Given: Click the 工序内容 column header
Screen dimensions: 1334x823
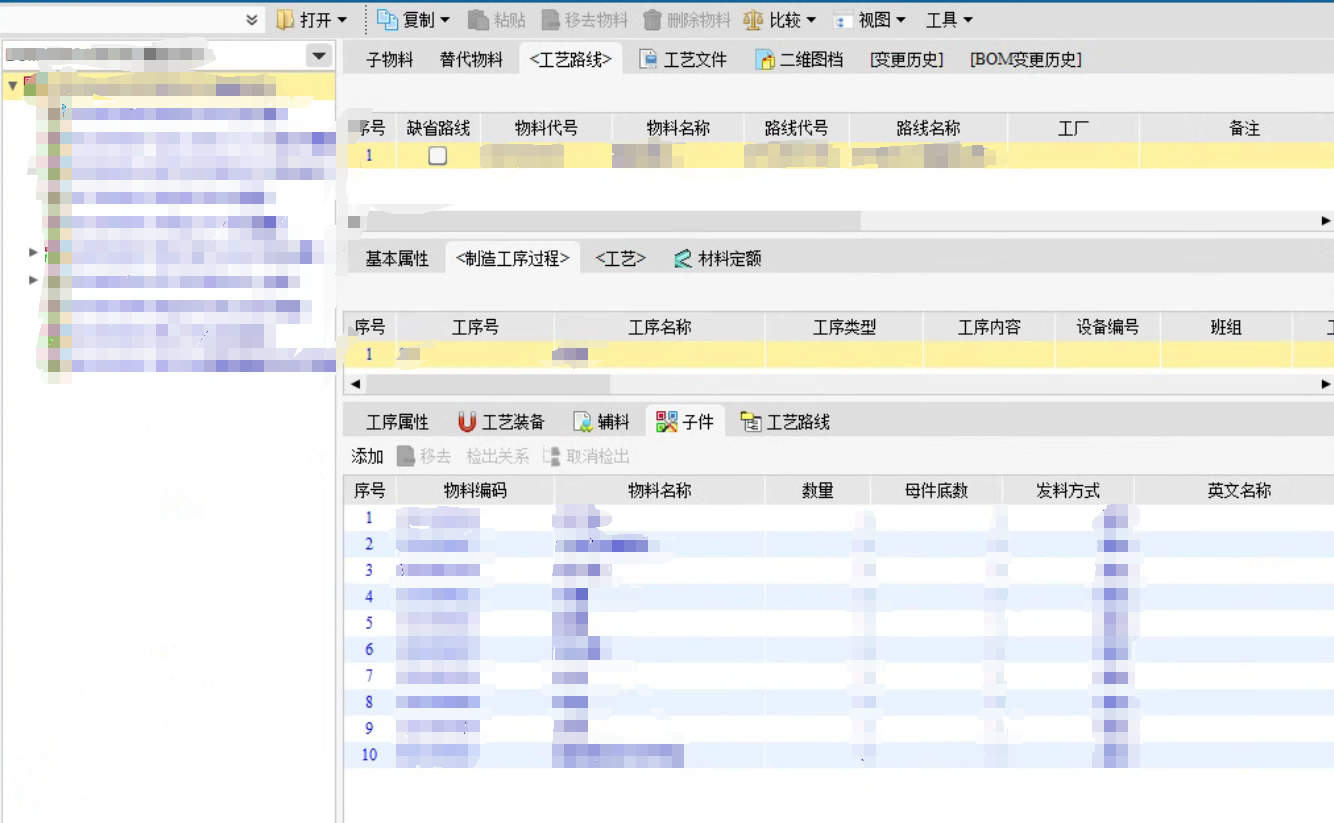Looking at the screenshot, I should tap(989, 327).
